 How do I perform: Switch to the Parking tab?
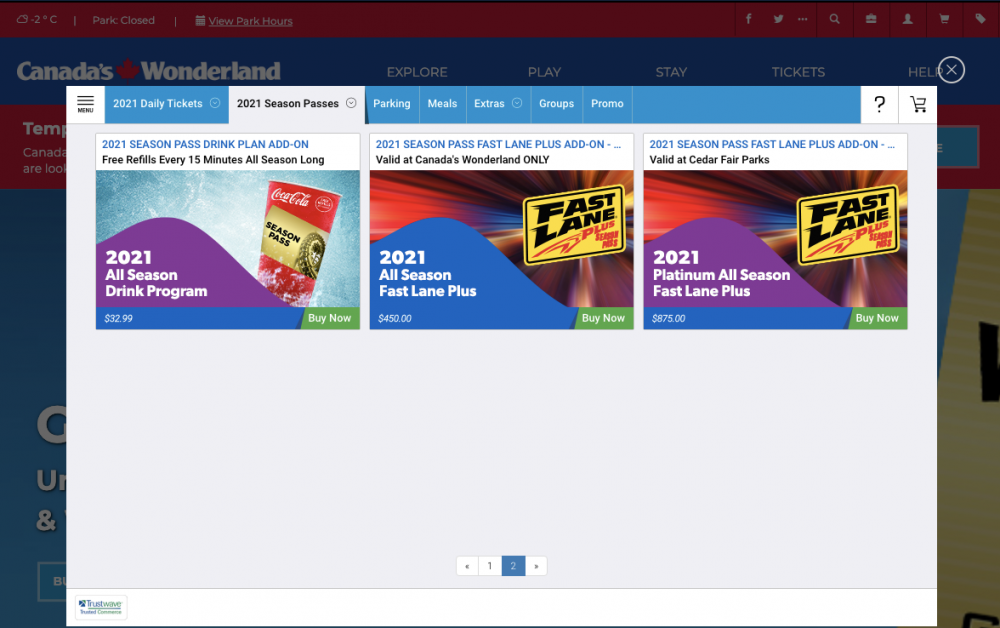point(391,104)
